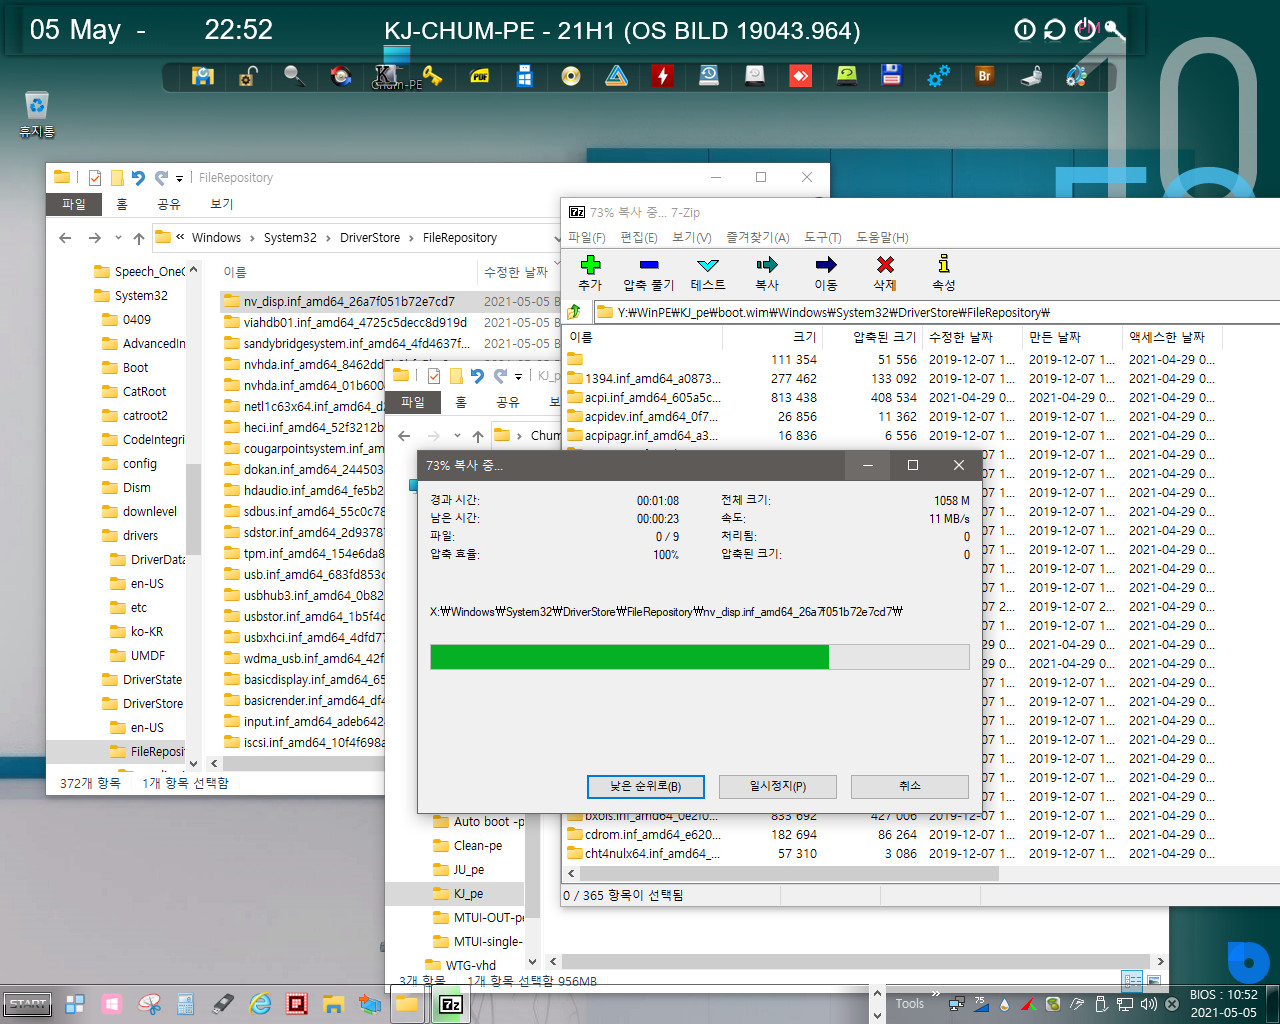Open quick access toolbar dropdown in FileRepository window
Viewport: 1280px width, 1024px height.
coord(179,178)
